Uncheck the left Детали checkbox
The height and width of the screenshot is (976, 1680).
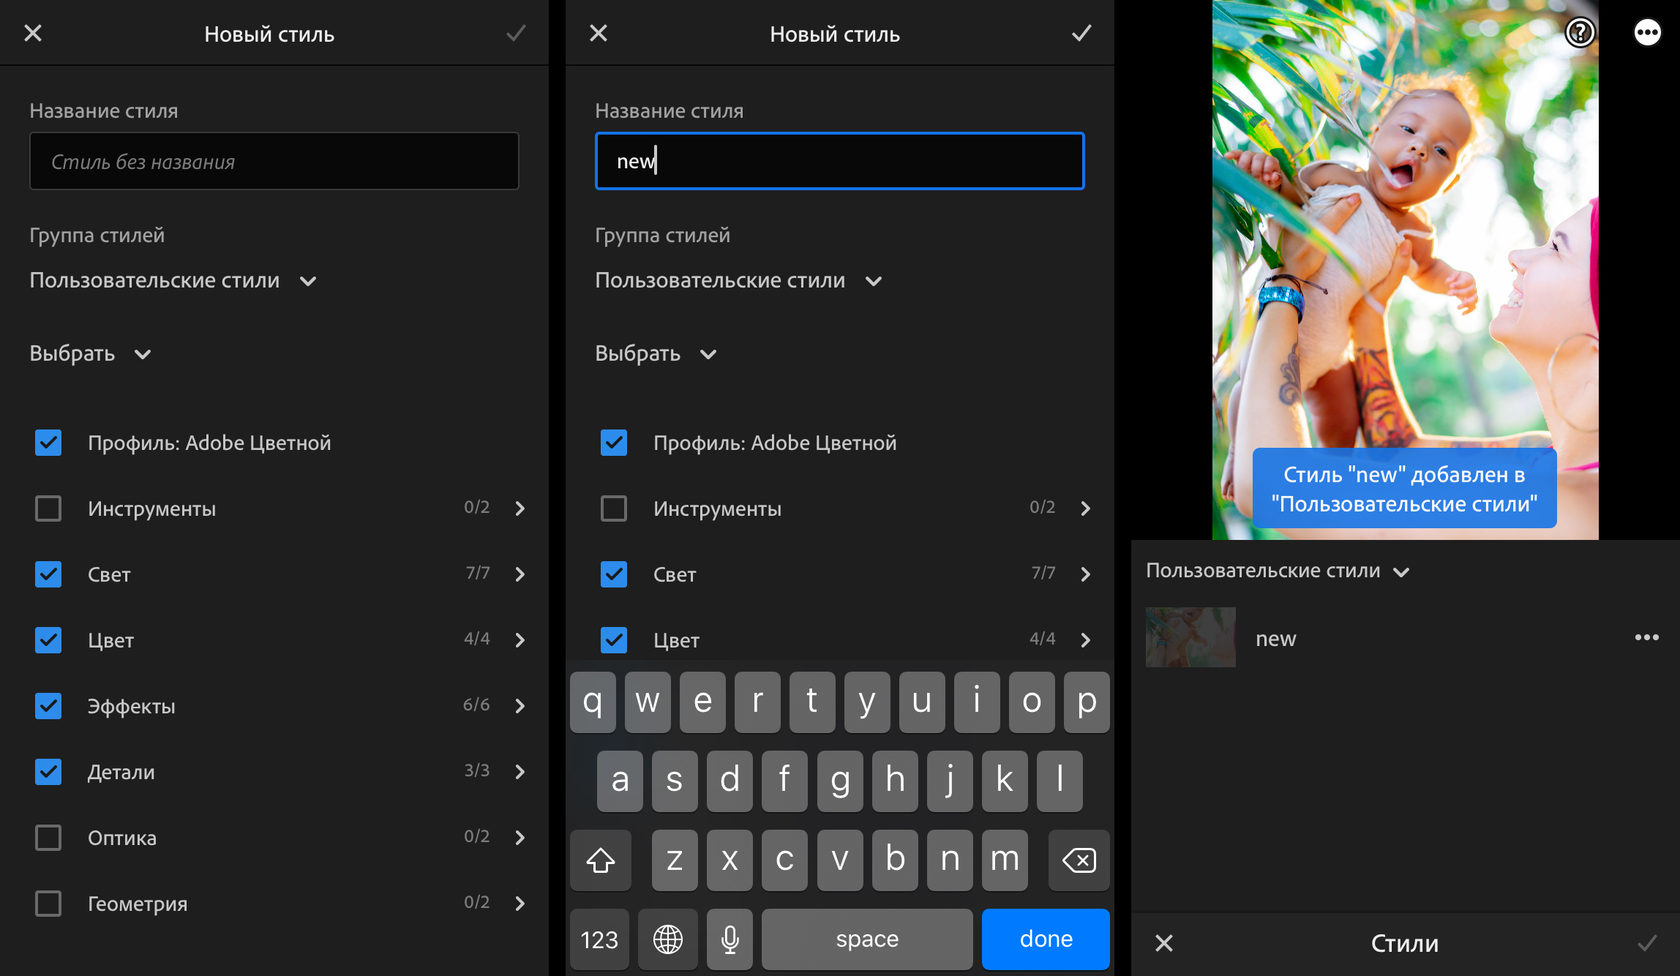pyautogui.click(x=48, y=772)
